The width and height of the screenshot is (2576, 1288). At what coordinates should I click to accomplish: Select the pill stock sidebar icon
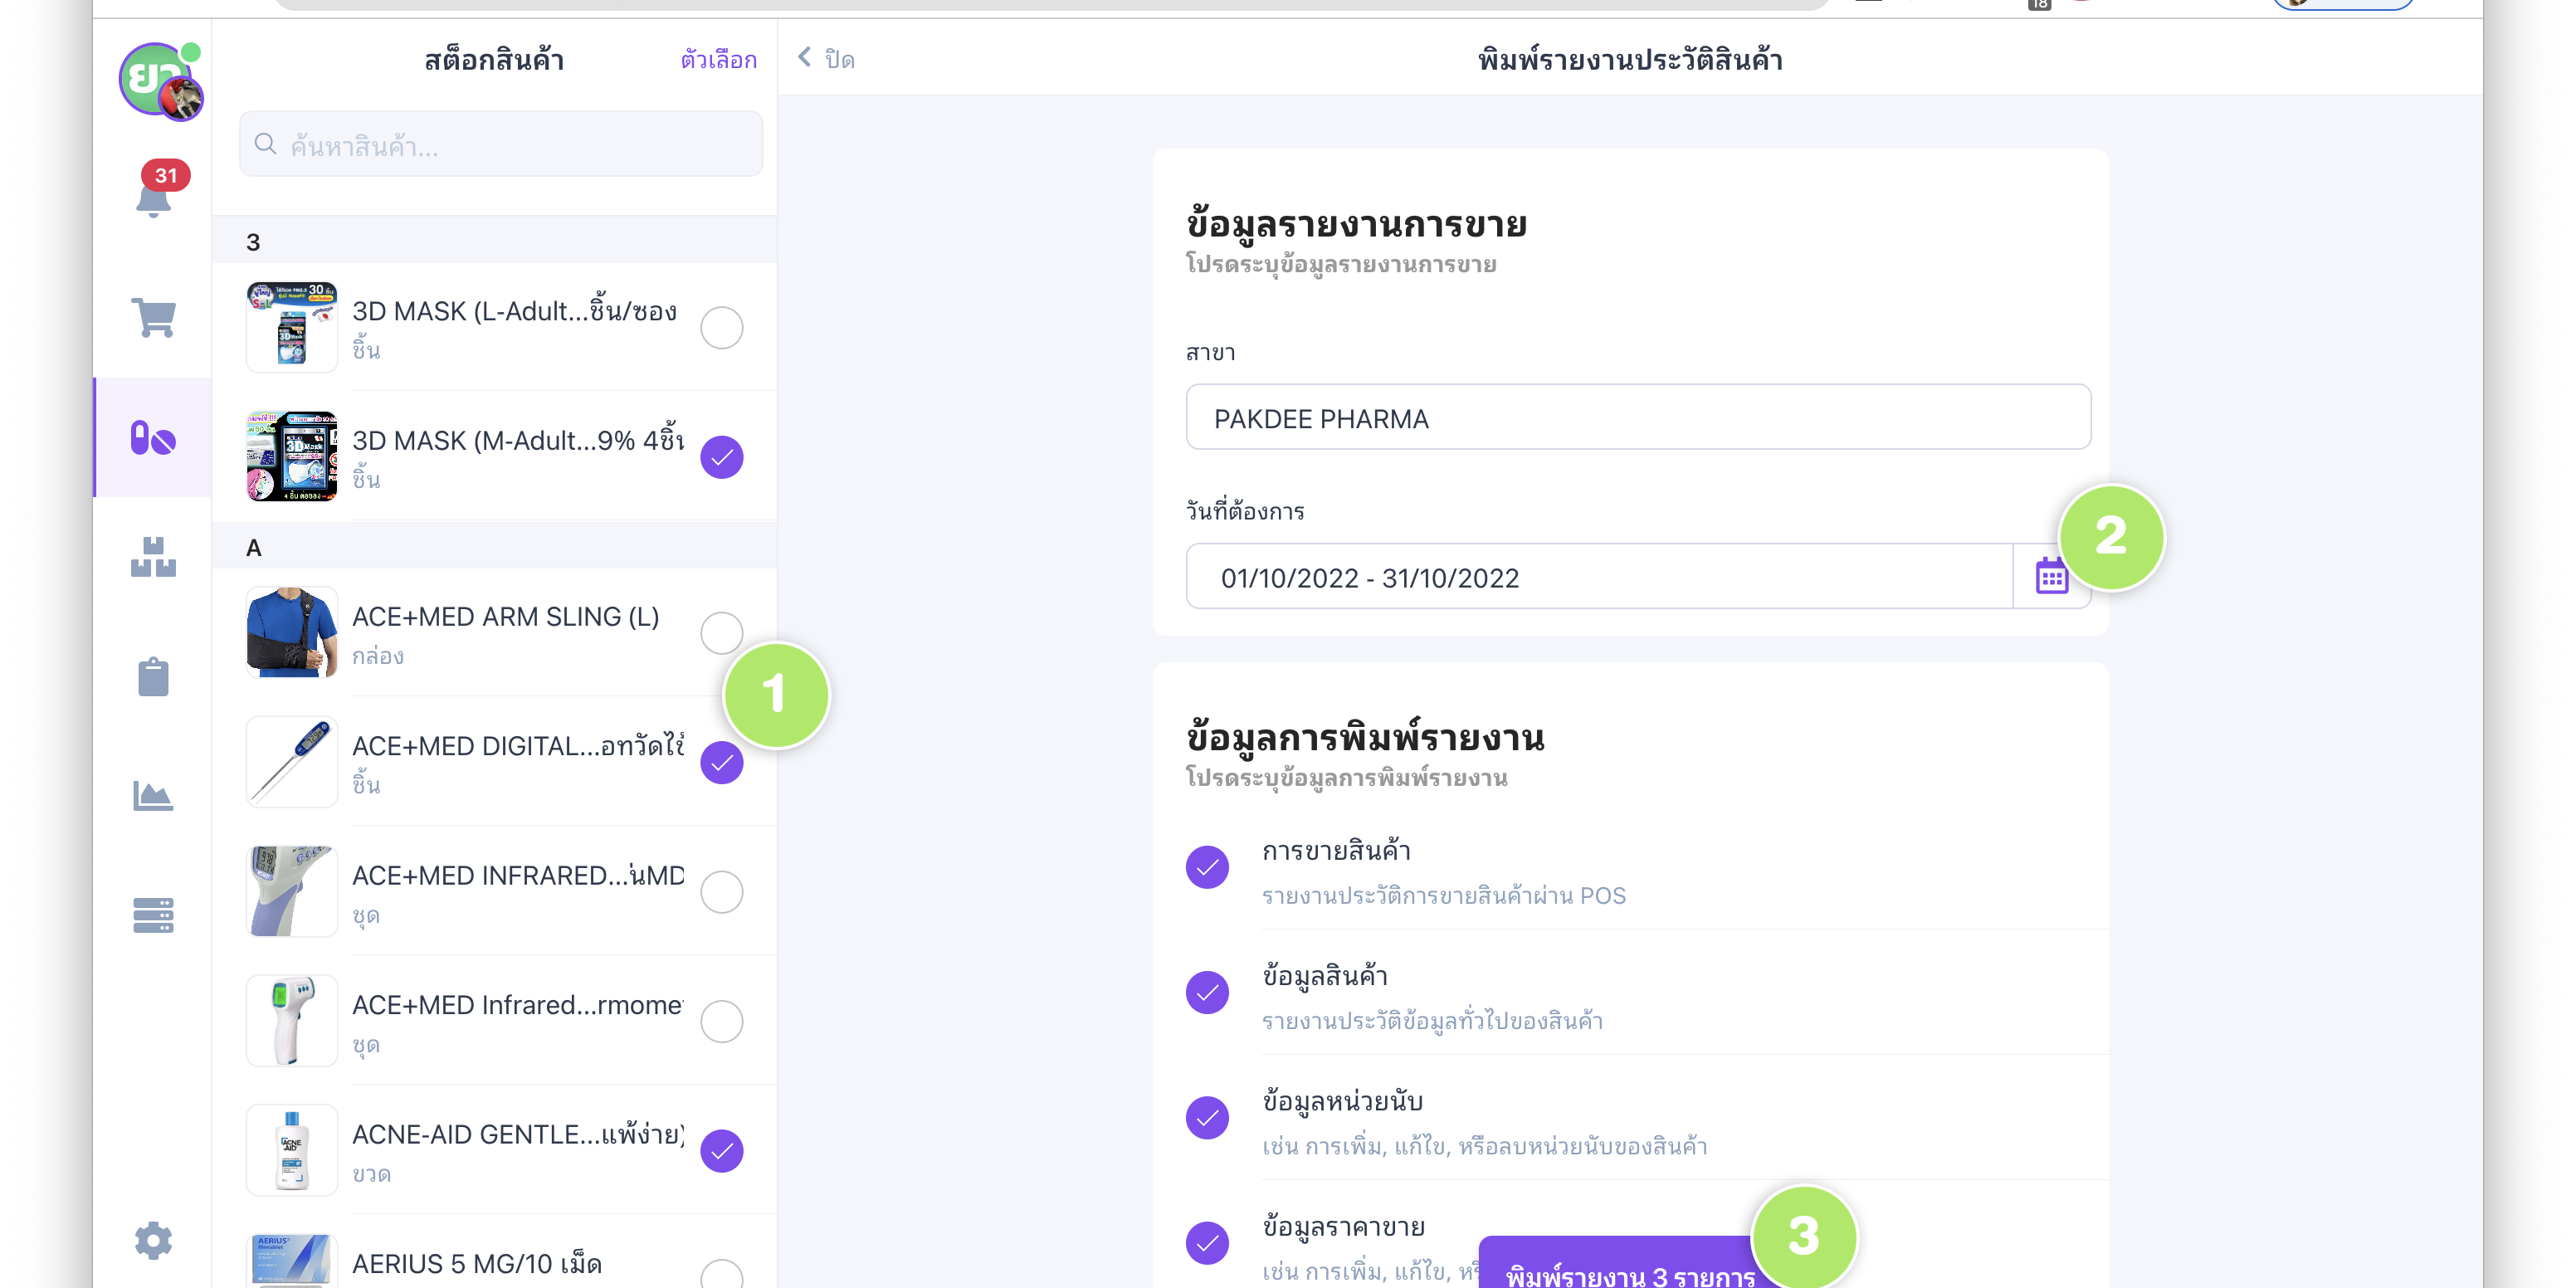coord(153,438)
